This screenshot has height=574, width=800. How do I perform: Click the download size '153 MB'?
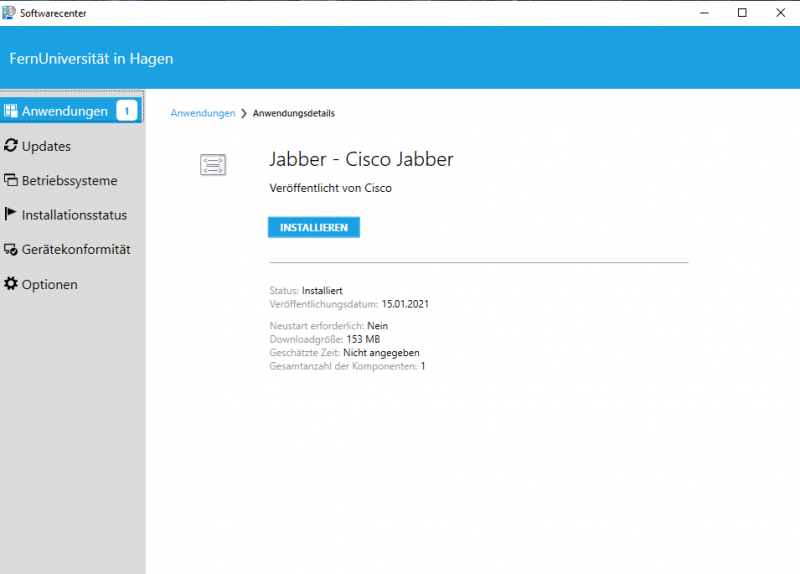pyautogui.click(x=363, y=339)
